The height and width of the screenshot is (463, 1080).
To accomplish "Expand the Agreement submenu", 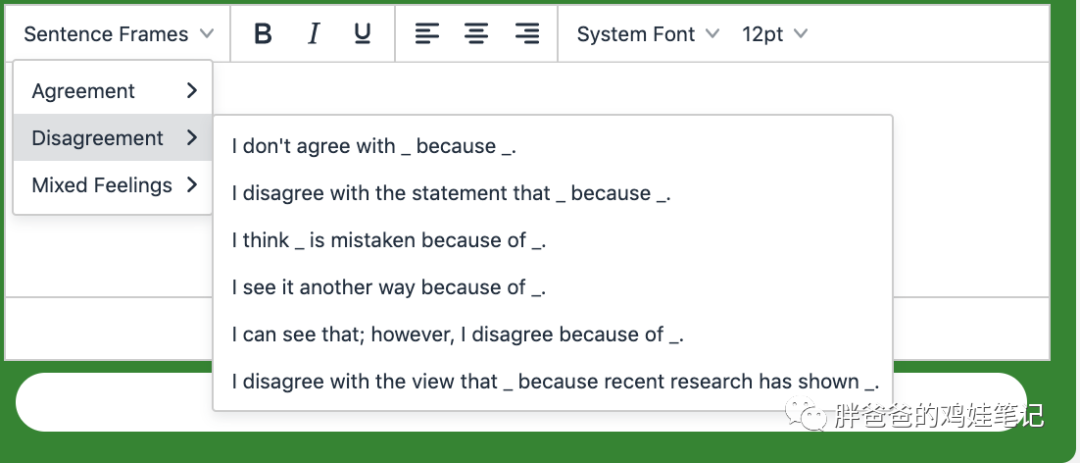I will (x=112, y=91).
